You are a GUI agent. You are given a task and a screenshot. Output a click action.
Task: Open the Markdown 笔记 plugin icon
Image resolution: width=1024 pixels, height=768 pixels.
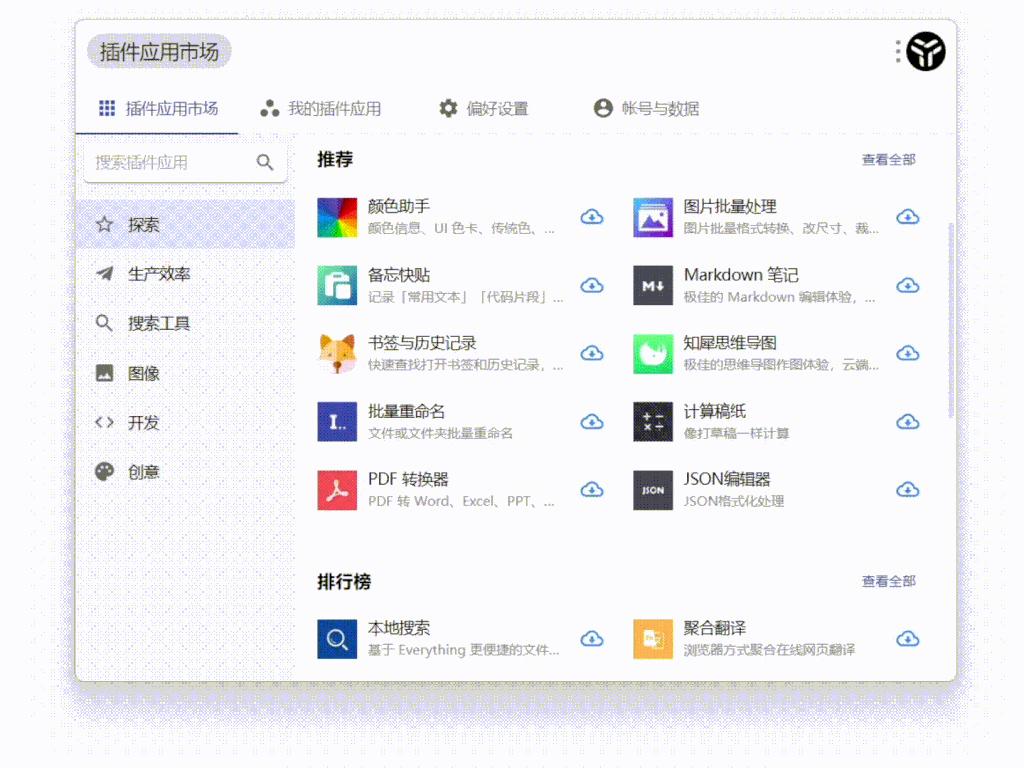652,285
